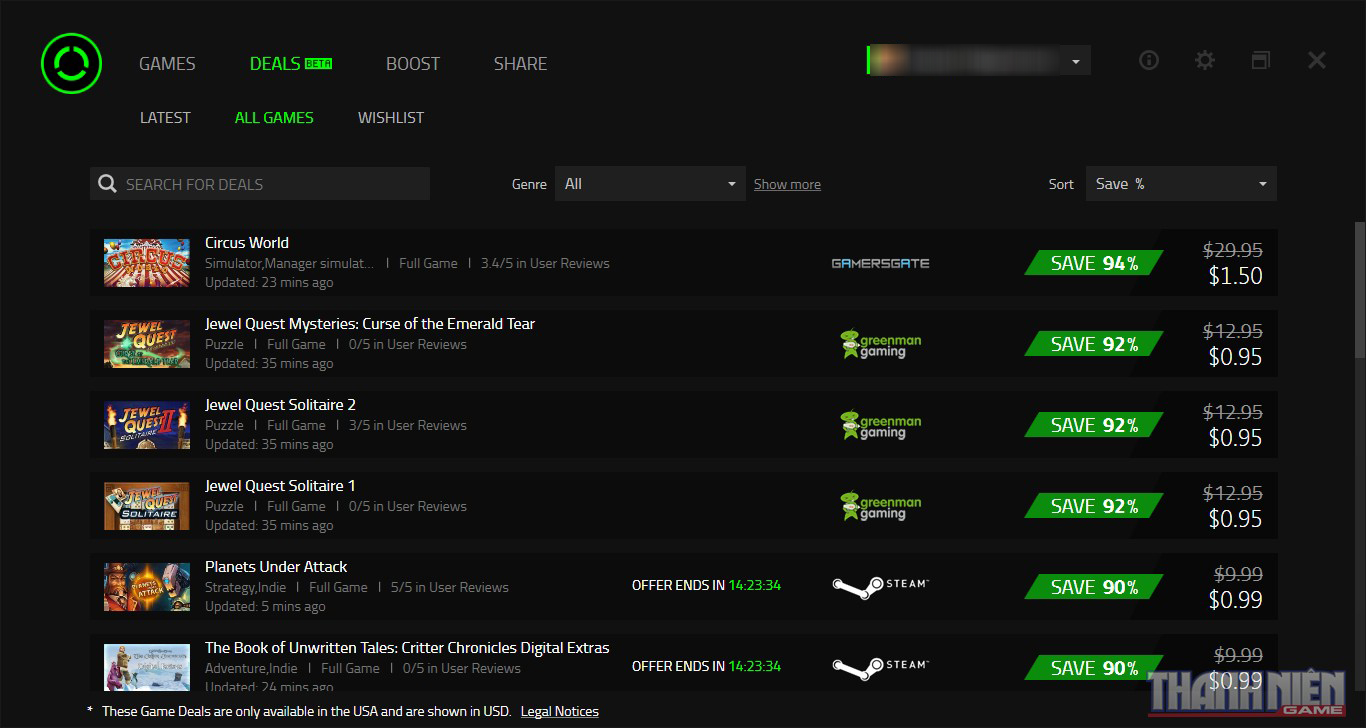Click the Razer Cortex green logo

pos(72,63)
